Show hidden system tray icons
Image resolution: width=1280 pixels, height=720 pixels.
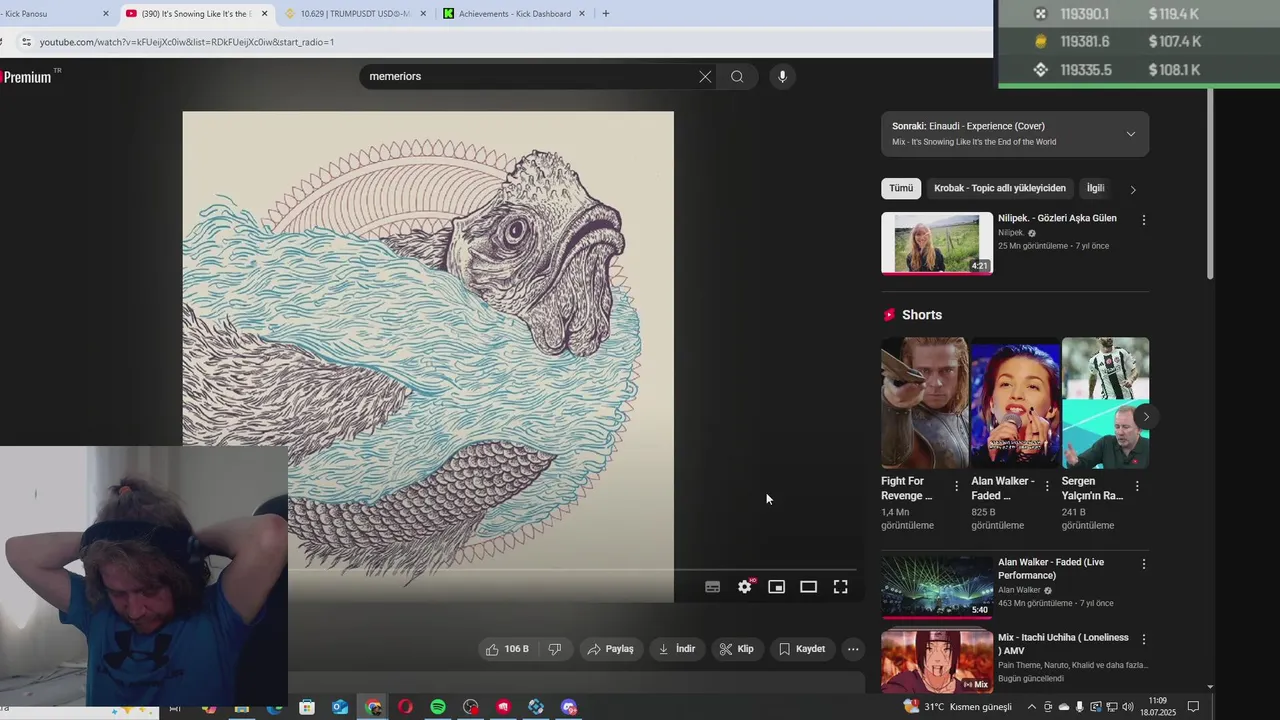click(x=1032, y=707)
